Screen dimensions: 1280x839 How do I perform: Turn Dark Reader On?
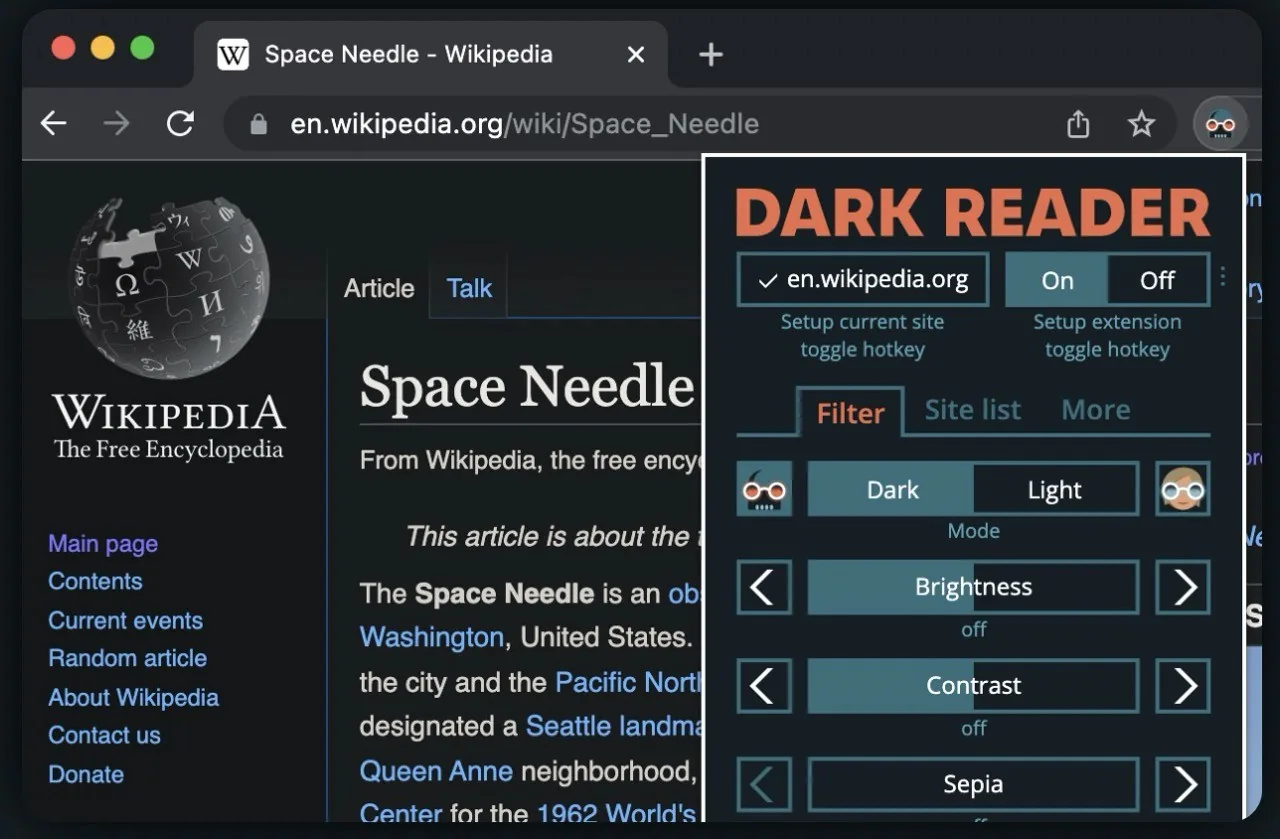click(x=1057, y=280)
